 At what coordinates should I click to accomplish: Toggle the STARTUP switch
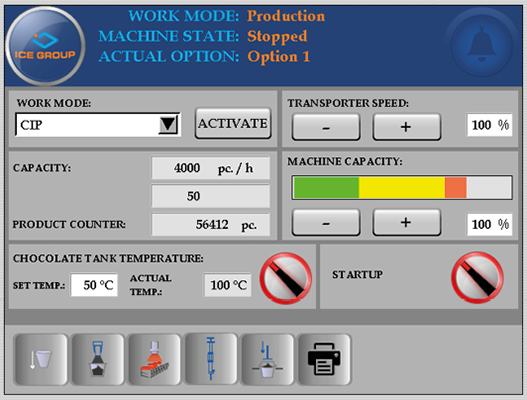[477, 278]
